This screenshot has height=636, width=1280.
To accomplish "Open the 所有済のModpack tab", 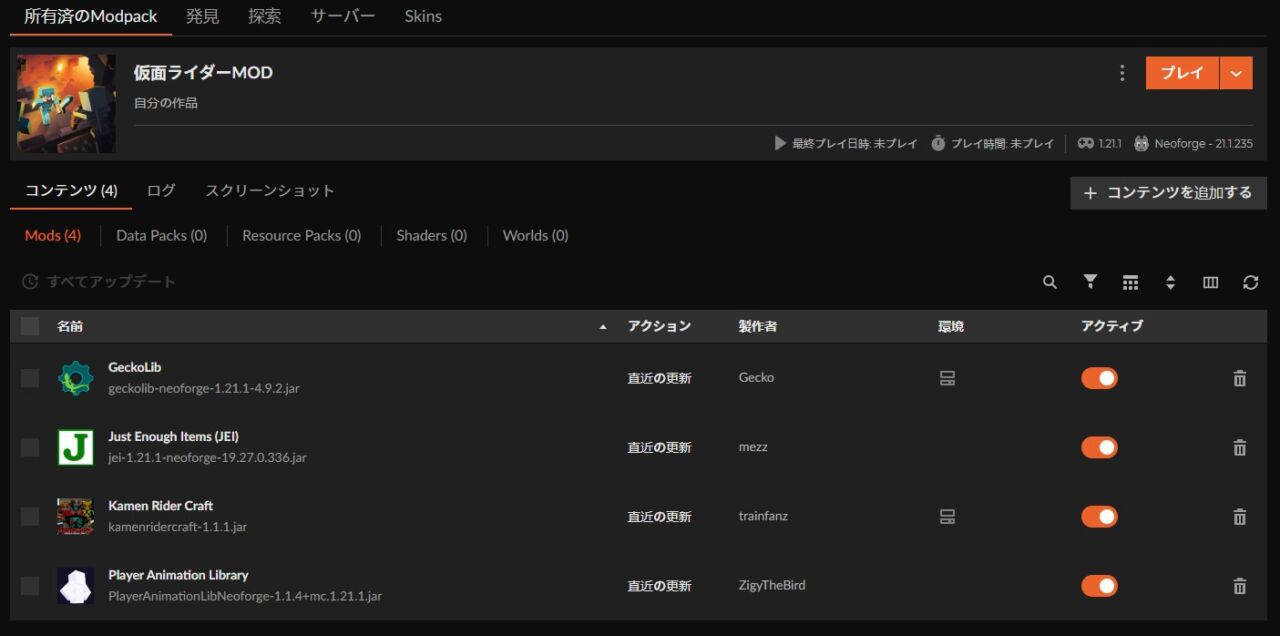I will (91, 16).
